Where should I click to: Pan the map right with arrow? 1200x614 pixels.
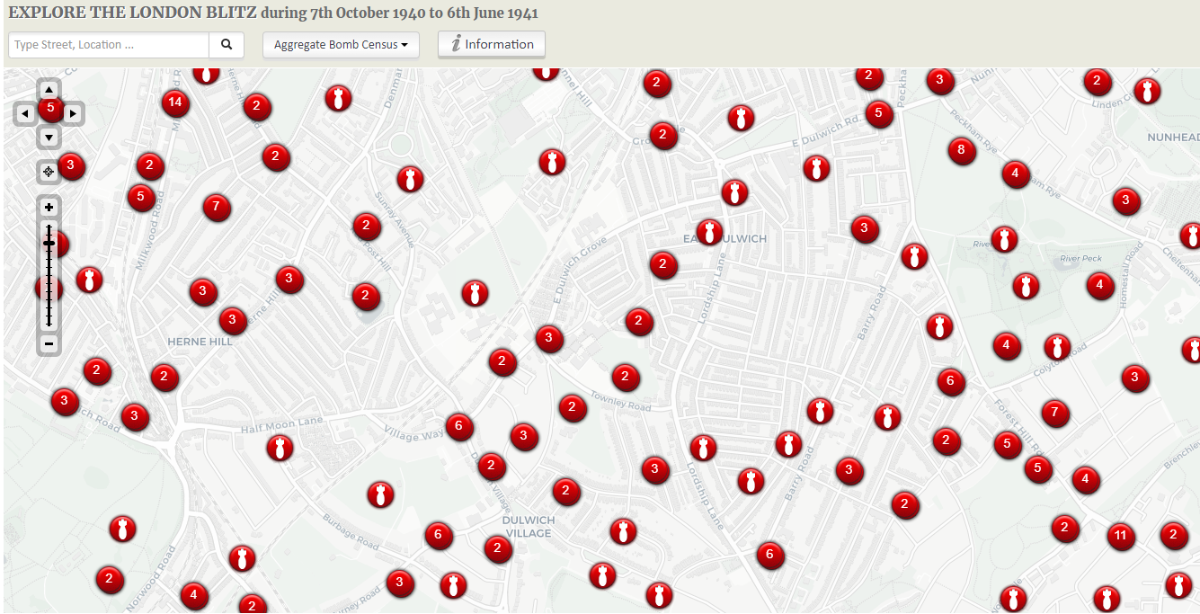tap(73, 114)
